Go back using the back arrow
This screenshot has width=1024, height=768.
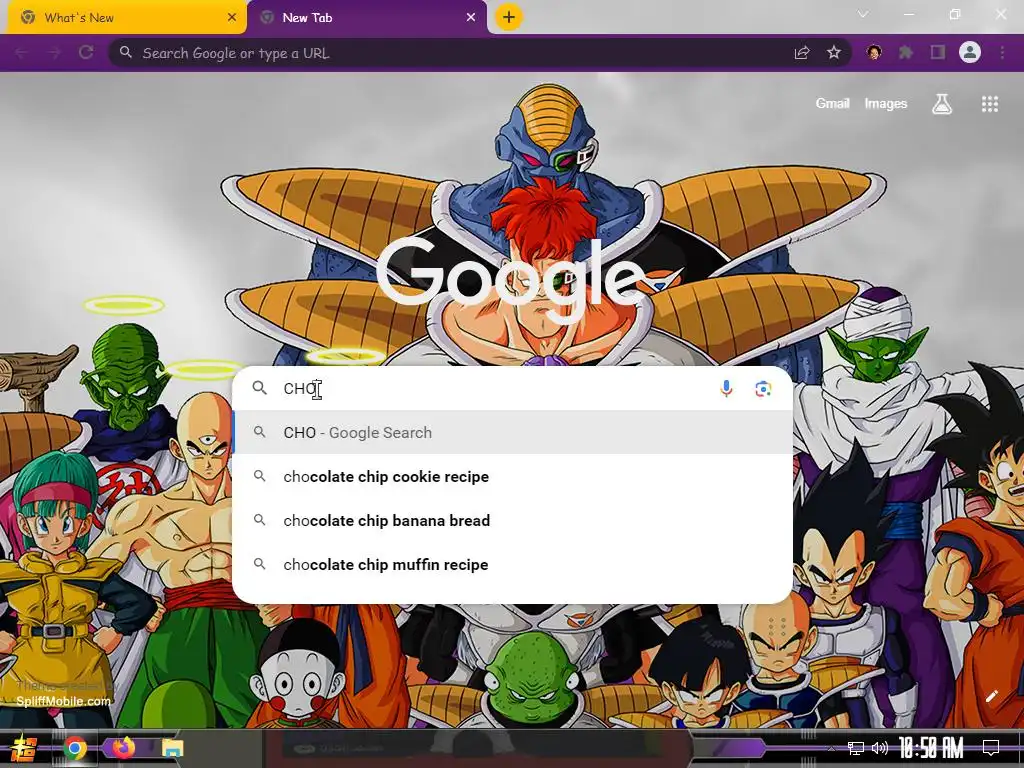[22, 52]
